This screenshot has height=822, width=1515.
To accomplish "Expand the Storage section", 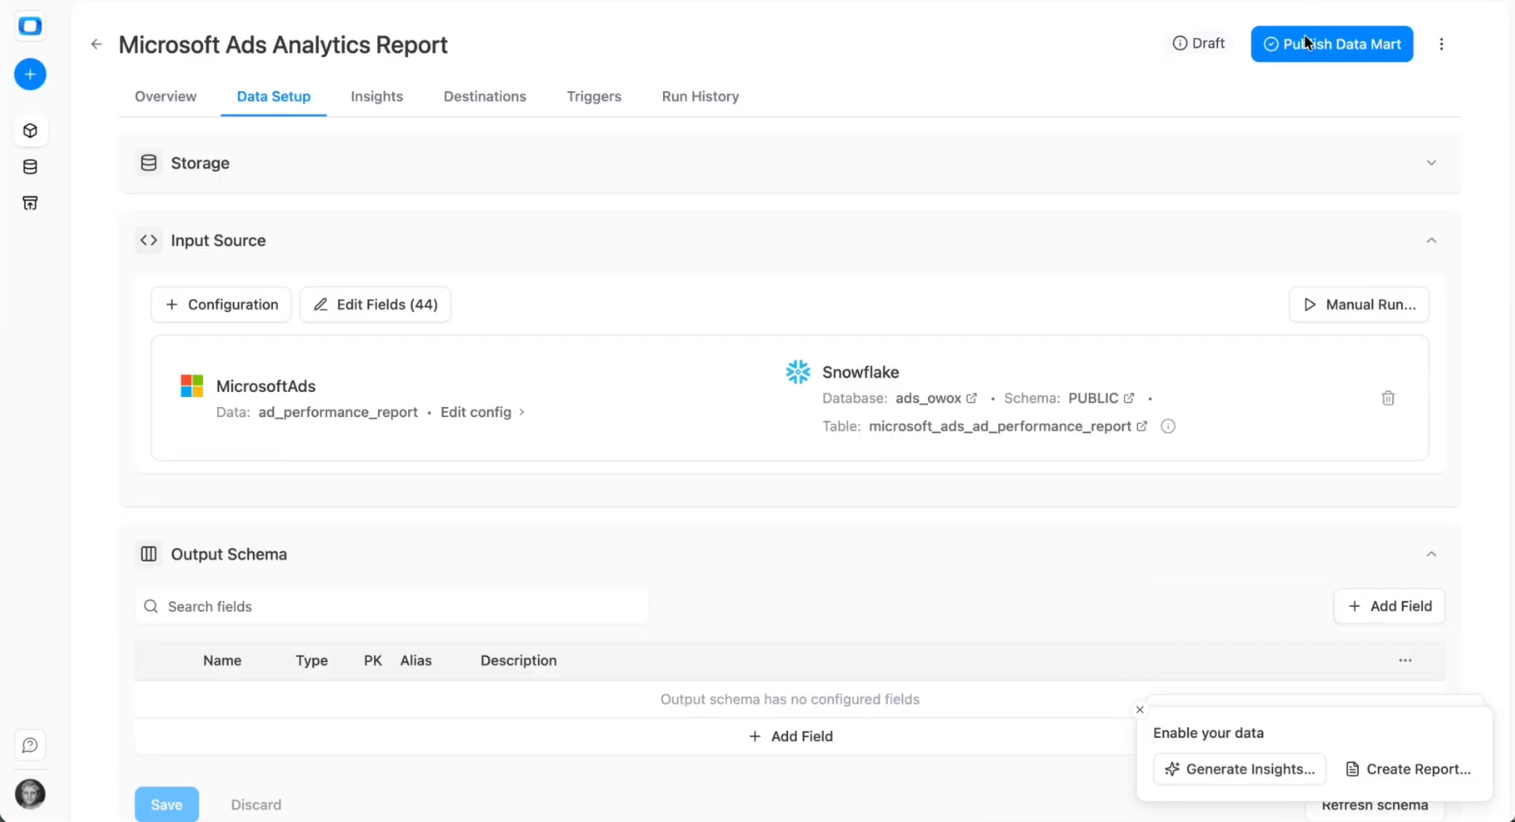I will point(1431,162).
